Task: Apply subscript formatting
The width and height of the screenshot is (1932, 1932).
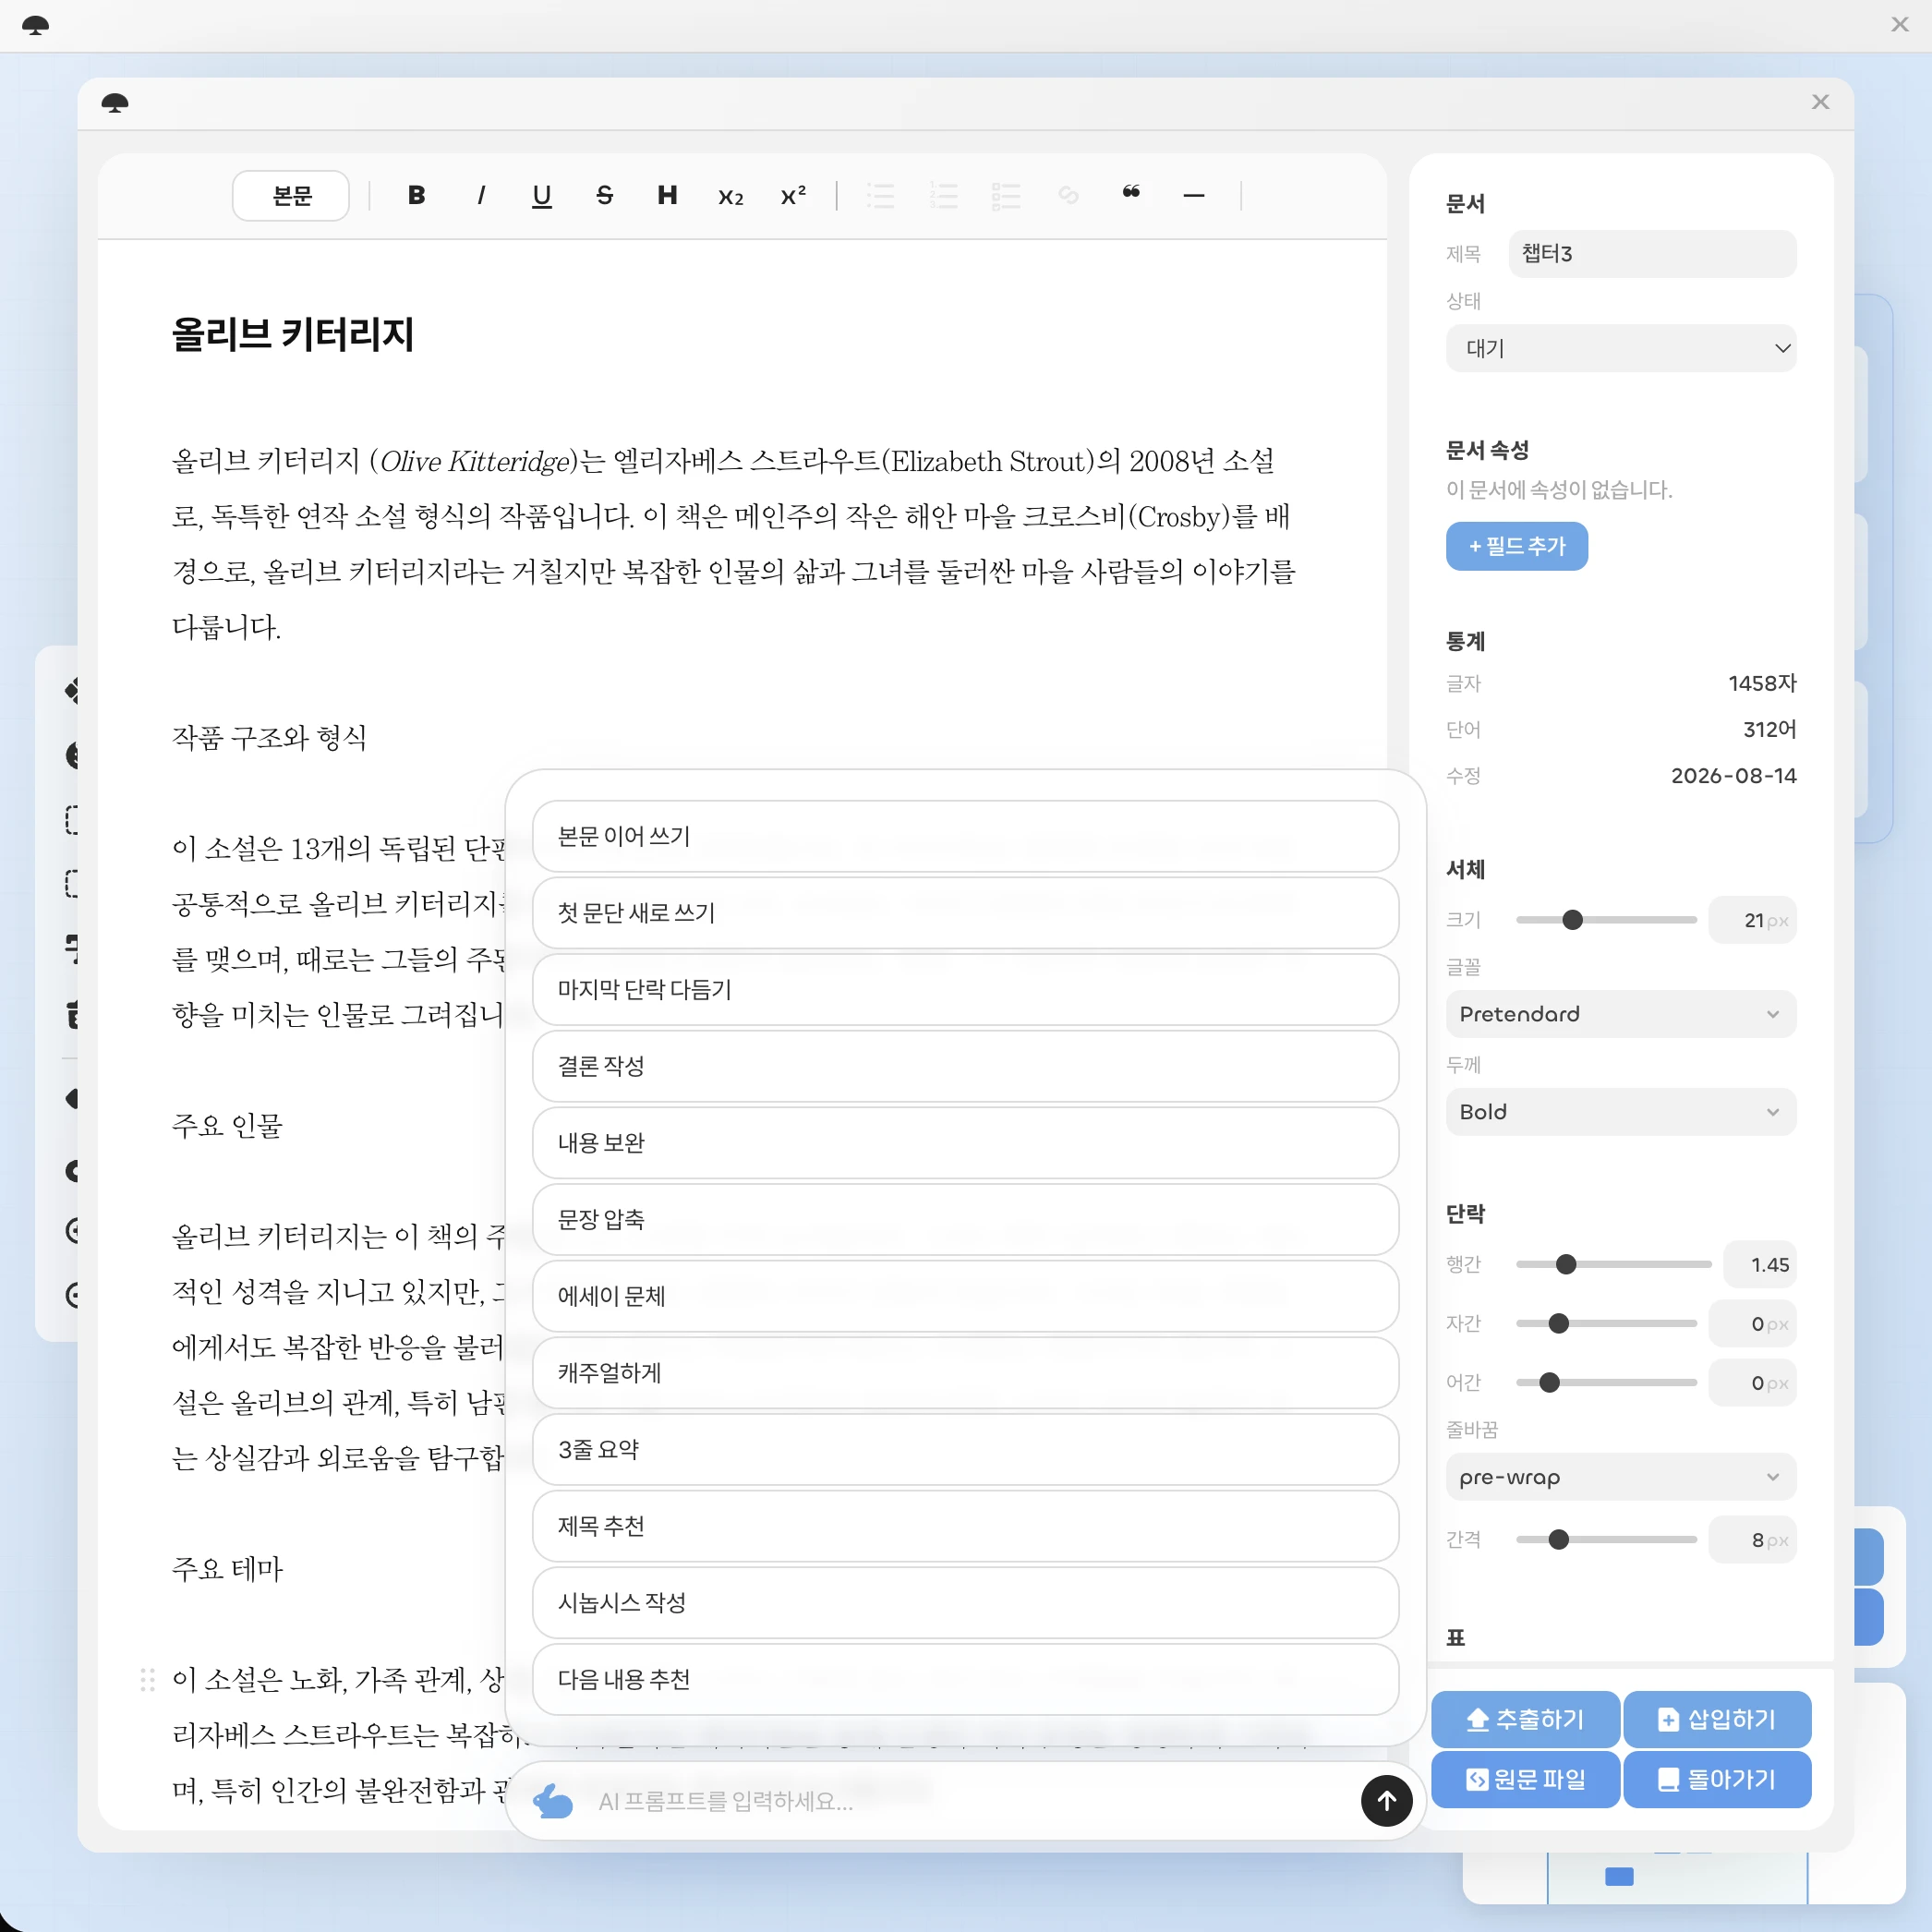Action: tap(730, 195)
